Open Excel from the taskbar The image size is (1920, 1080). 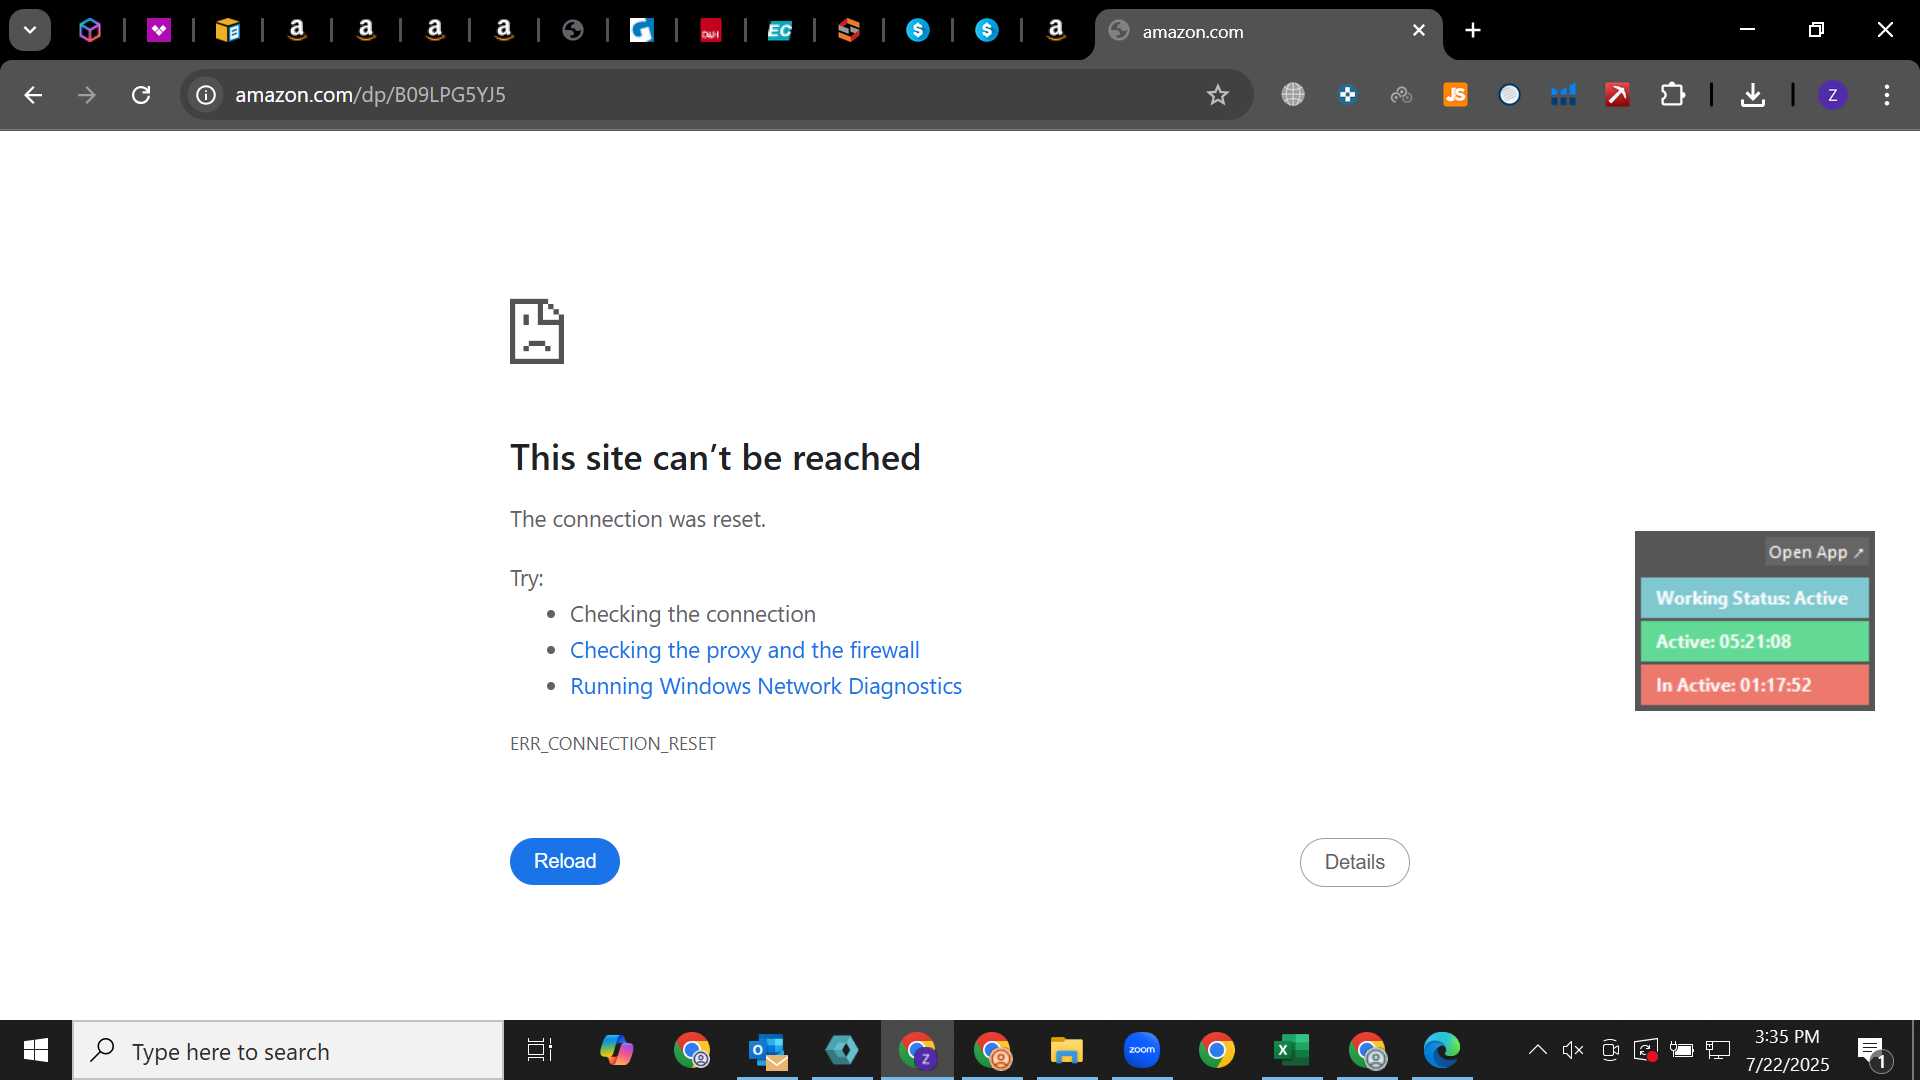point(1291,1050)
